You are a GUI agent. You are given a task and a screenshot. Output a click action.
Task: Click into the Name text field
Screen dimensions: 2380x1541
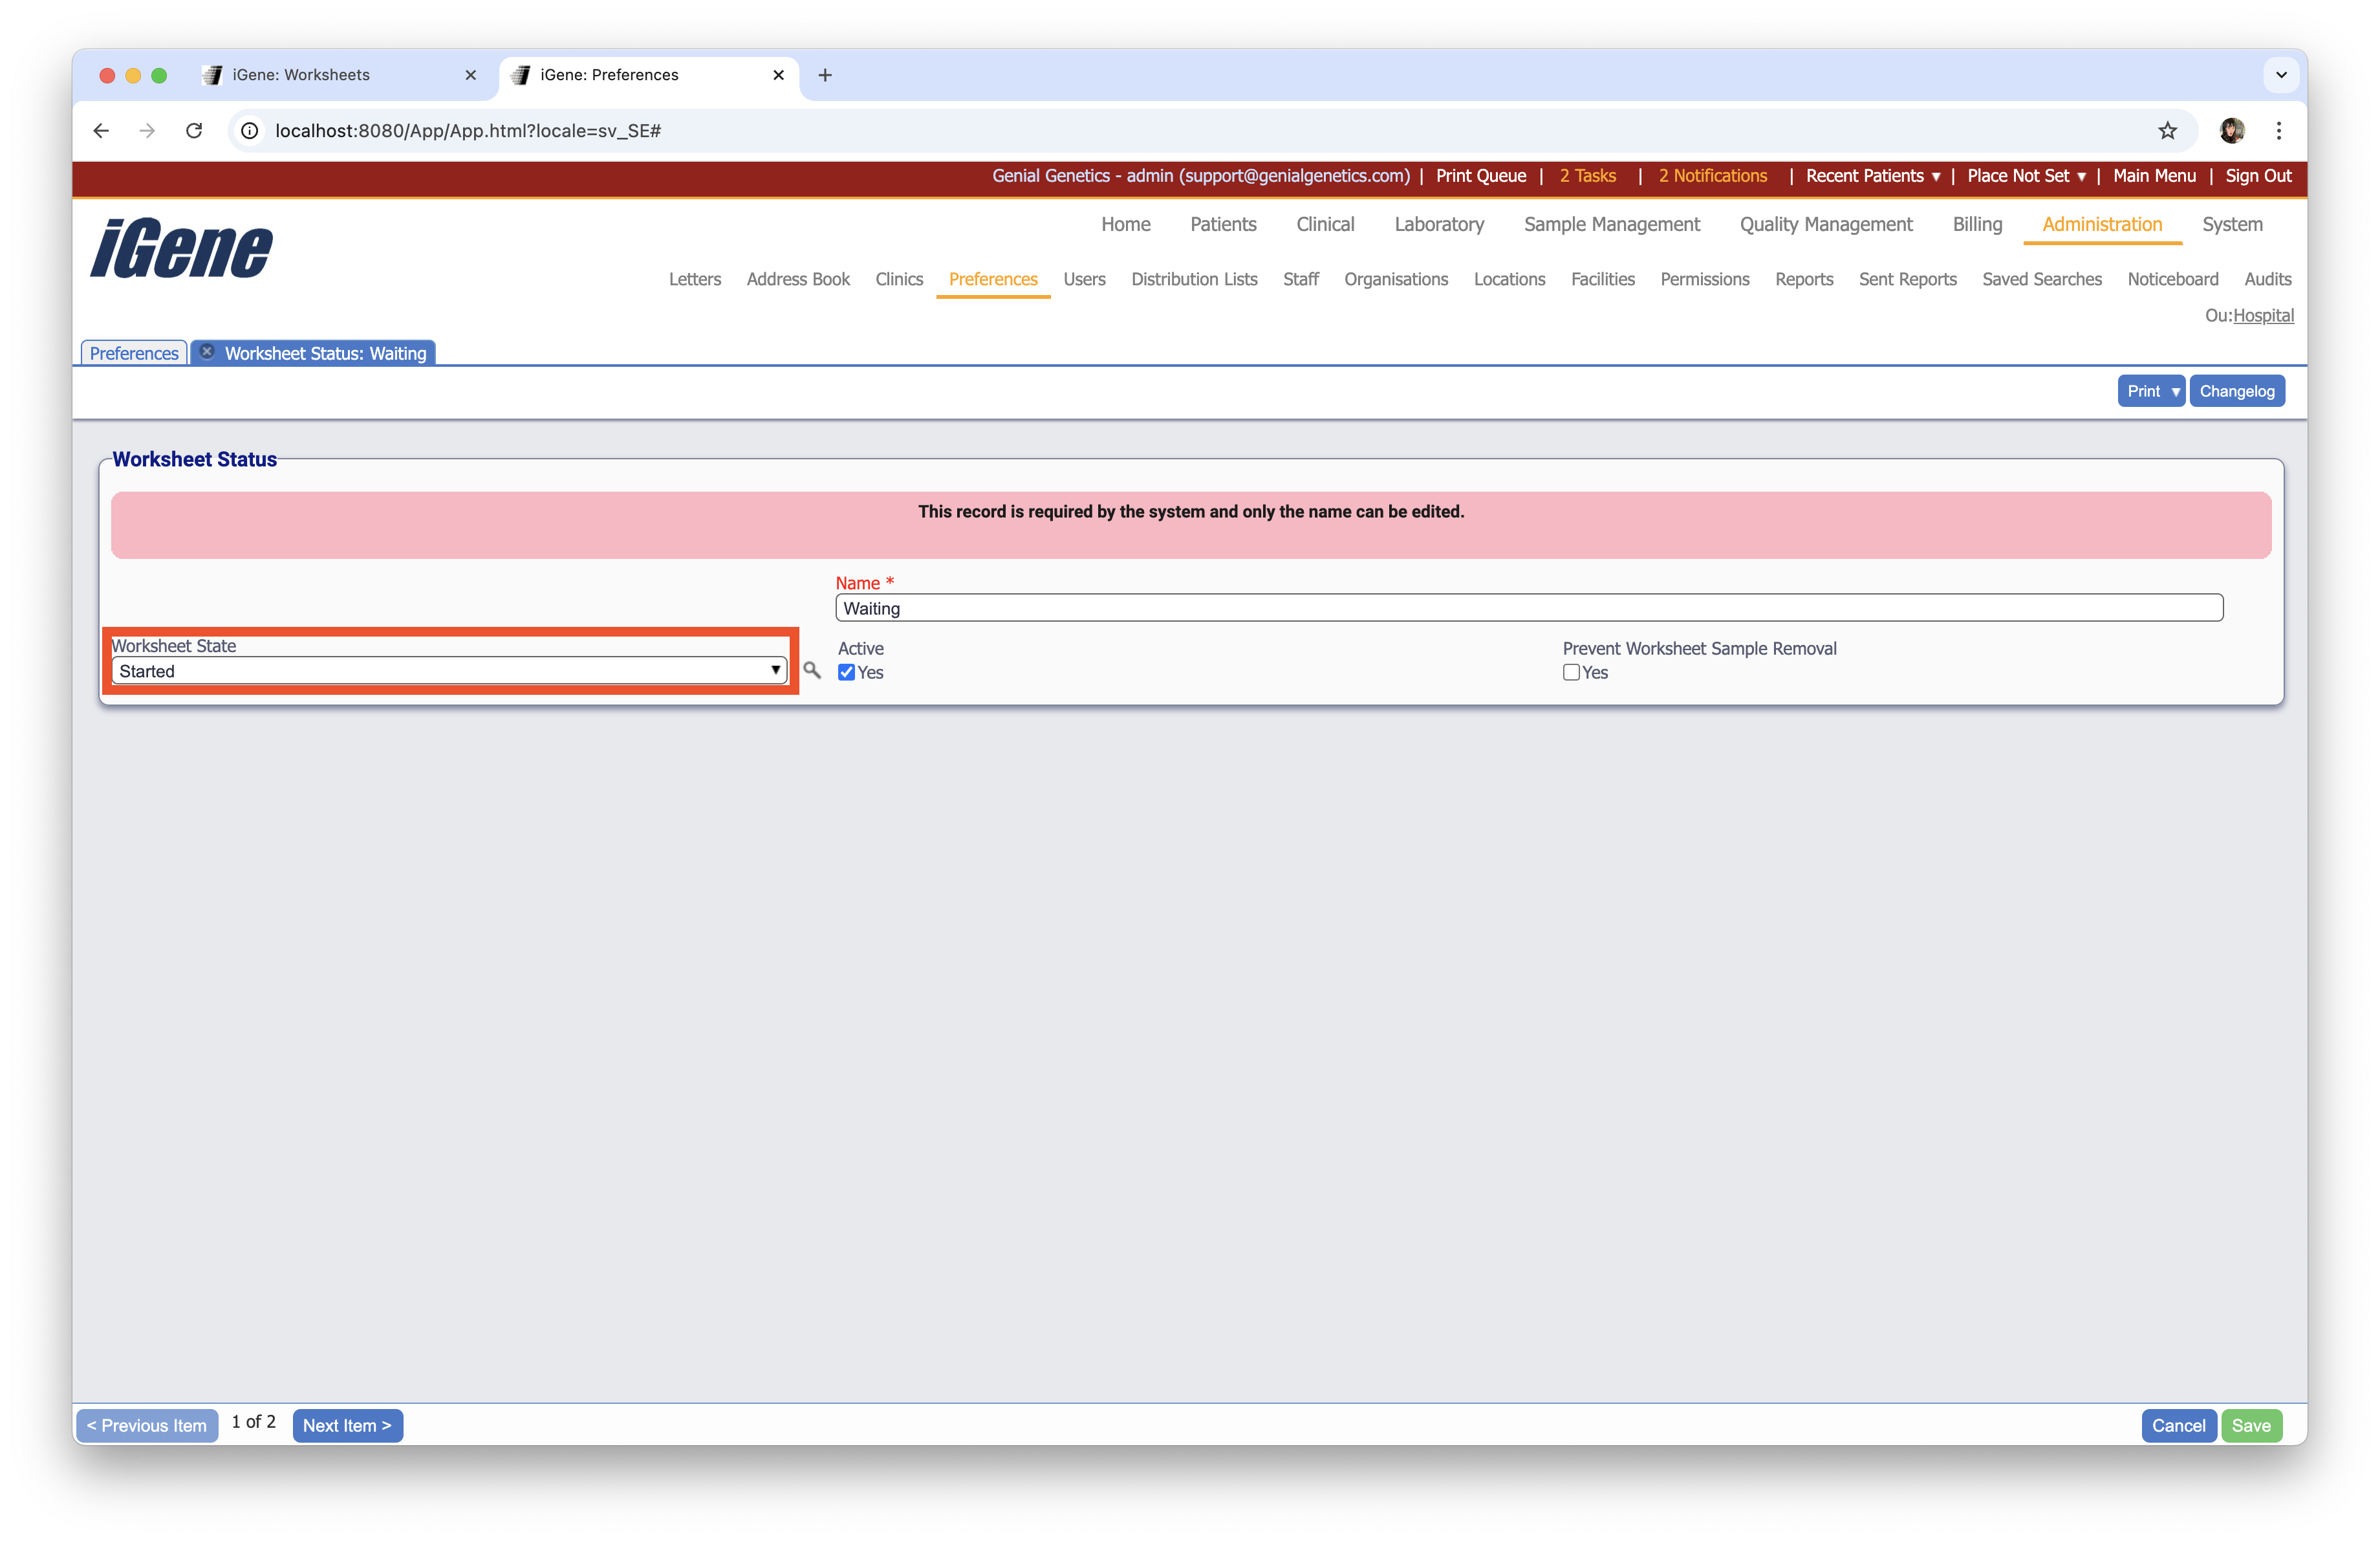(1528, 608)
